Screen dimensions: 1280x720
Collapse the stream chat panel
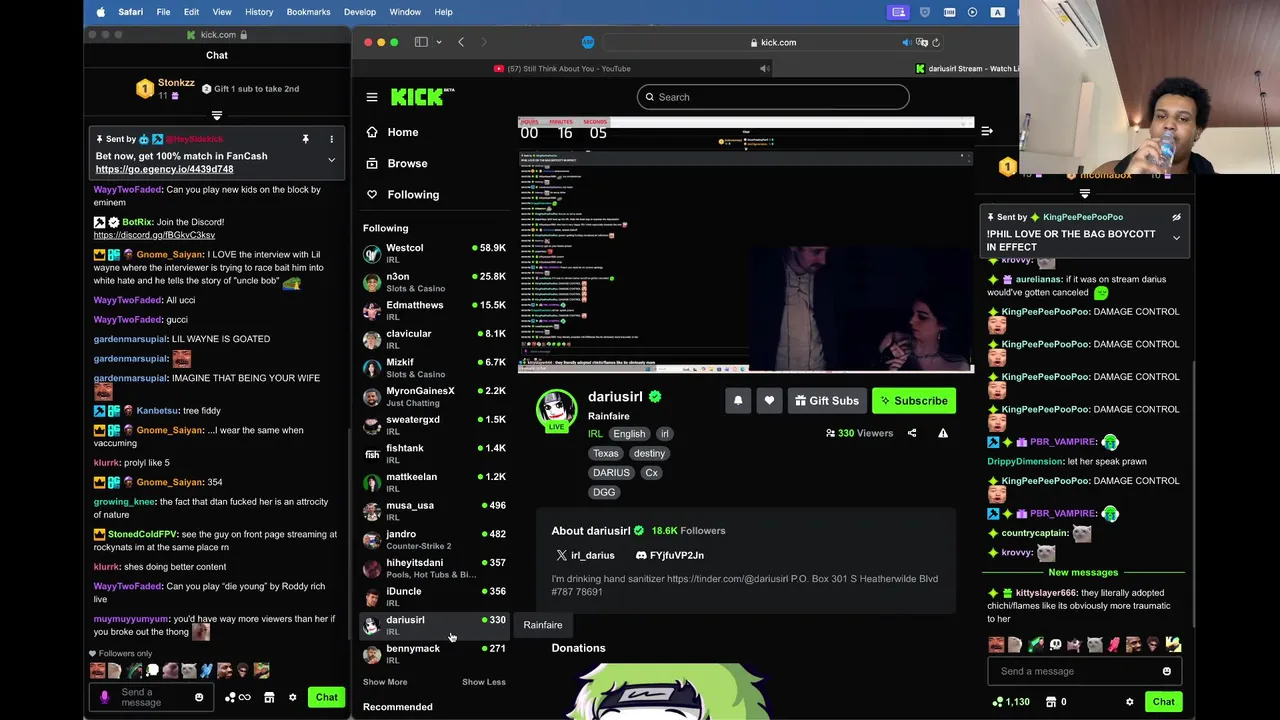[987, 131]
